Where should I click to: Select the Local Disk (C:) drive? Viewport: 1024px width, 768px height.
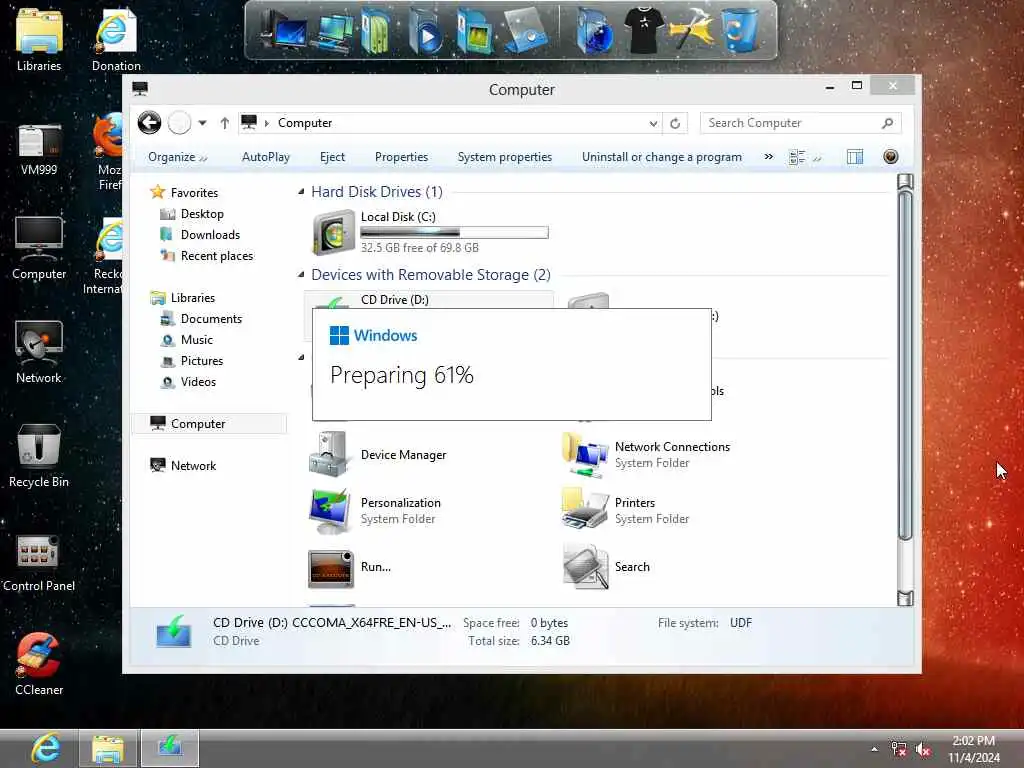(431, 232)
